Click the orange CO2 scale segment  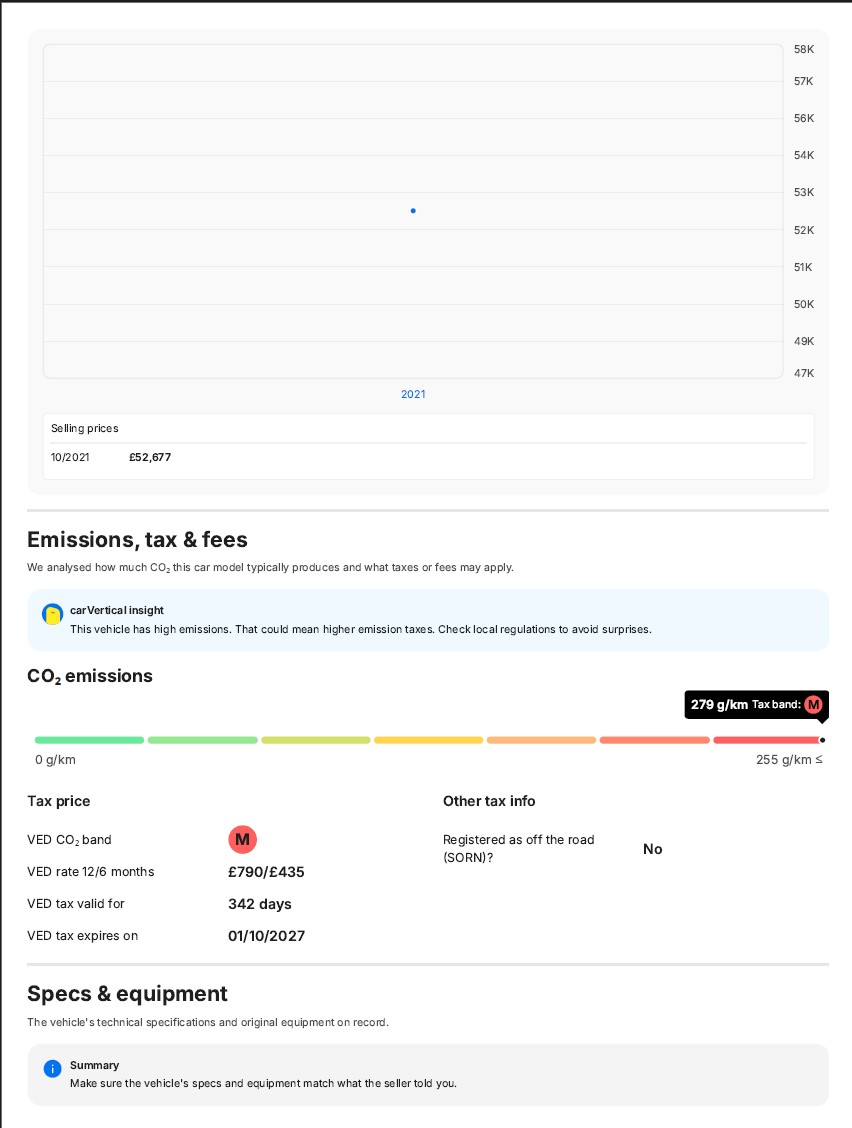click(x=541, y=740)
